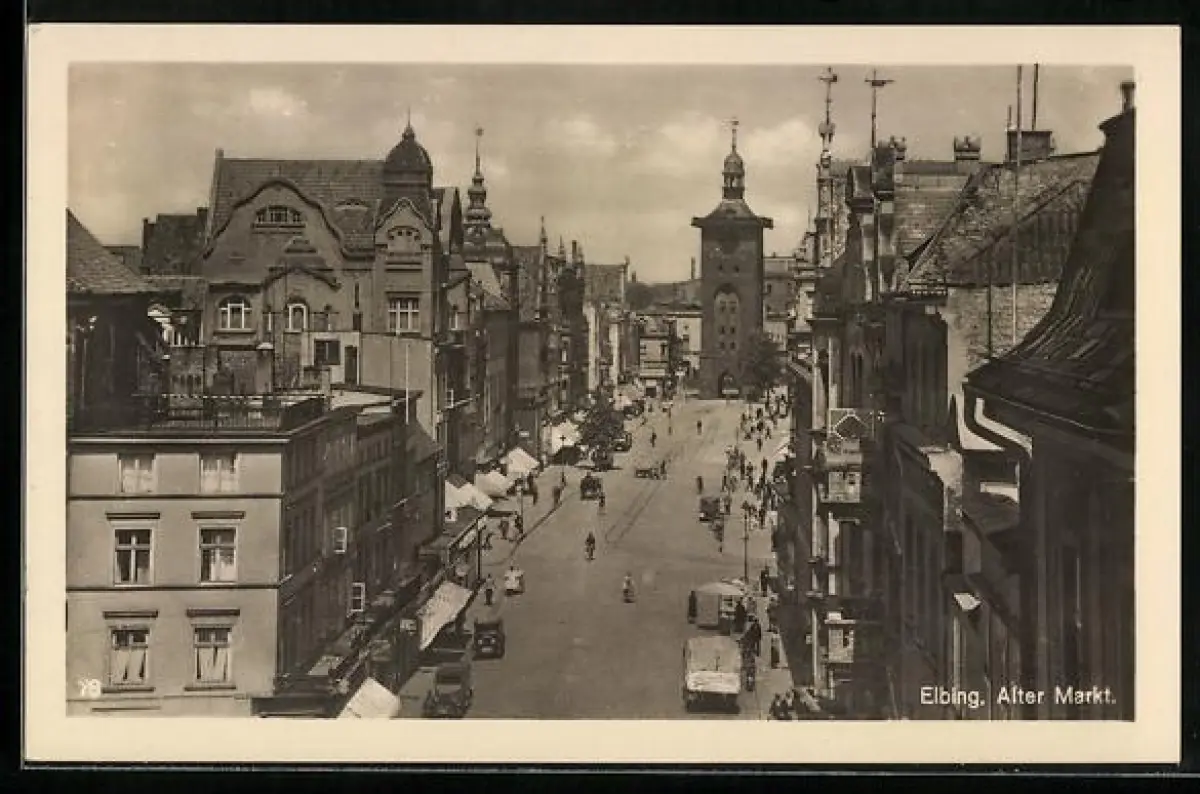Select the tree on the left side of the street
1200x794 pixels.
tap(602, 425)
